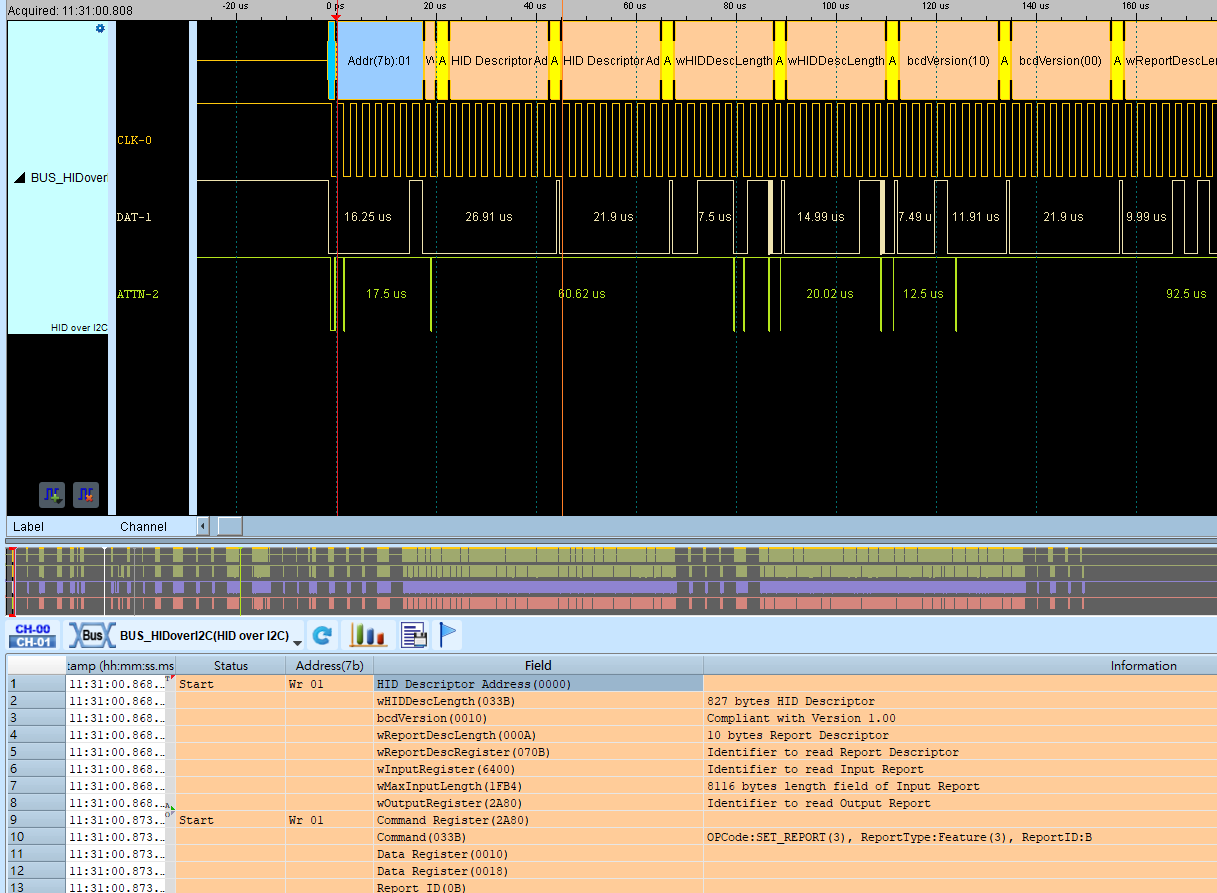Viewport: 1217px width, 893px height.
Task: Click the blue flag marker icon
Action: (x=449, y=634)
